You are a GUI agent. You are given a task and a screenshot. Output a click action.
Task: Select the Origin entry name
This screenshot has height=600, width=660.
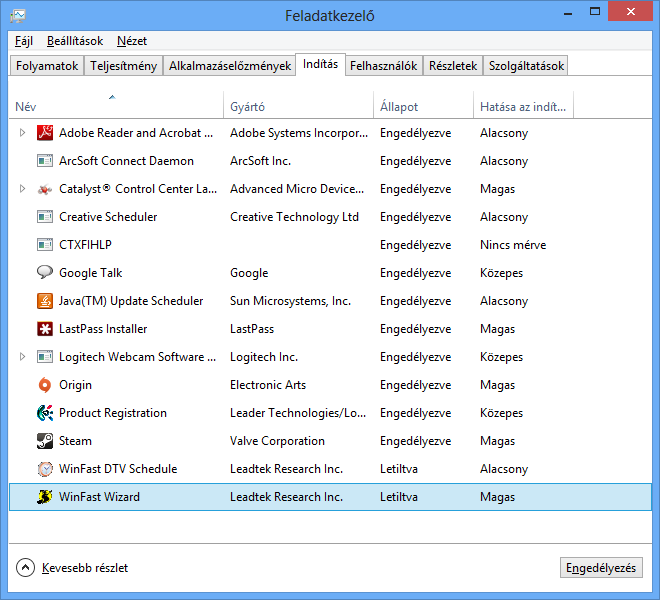click(75, 385)
